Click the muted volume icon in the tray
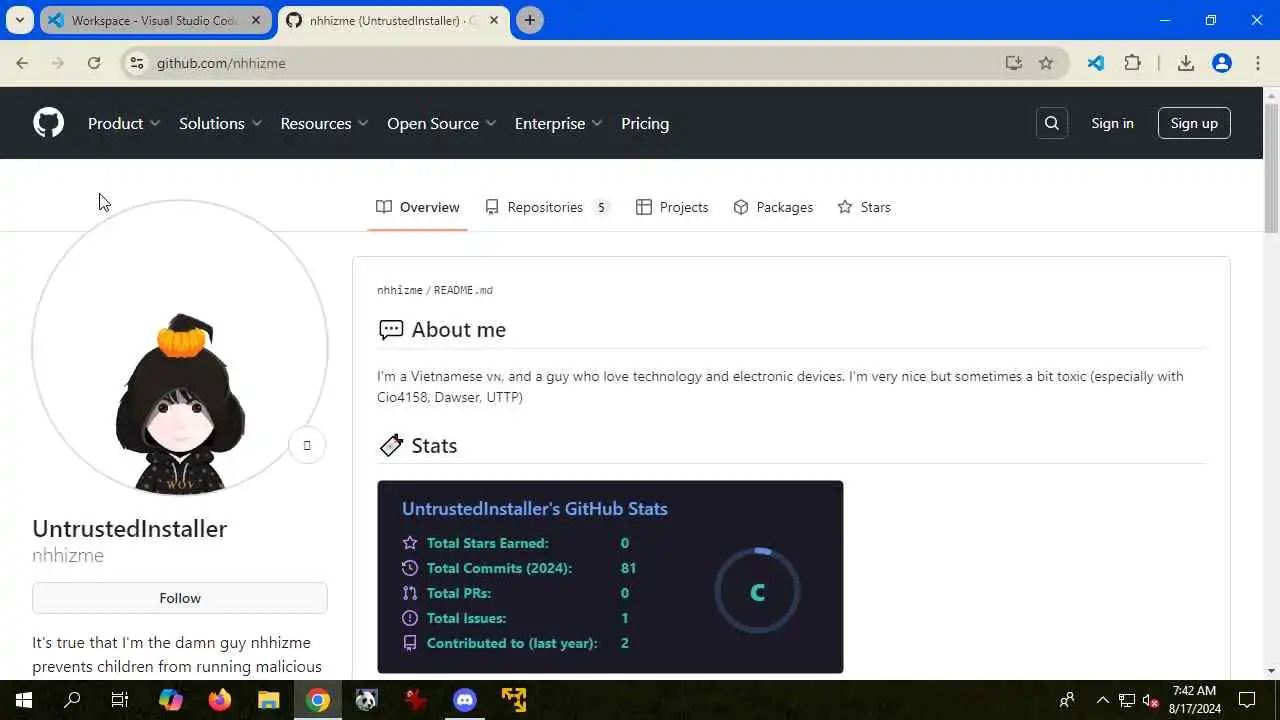The width and height of the screenshot is (1280, 720). click(x=1150, y=700)
